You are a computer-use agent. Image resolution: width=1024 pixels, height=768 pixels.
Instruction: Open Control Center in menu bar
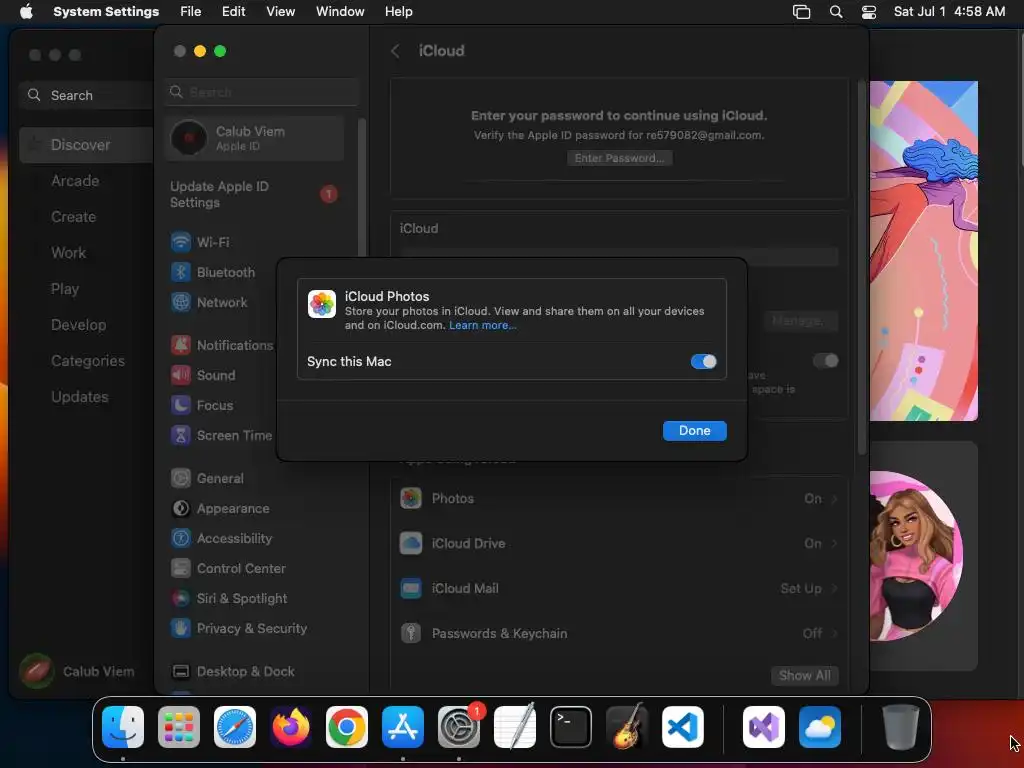(869, 12)
